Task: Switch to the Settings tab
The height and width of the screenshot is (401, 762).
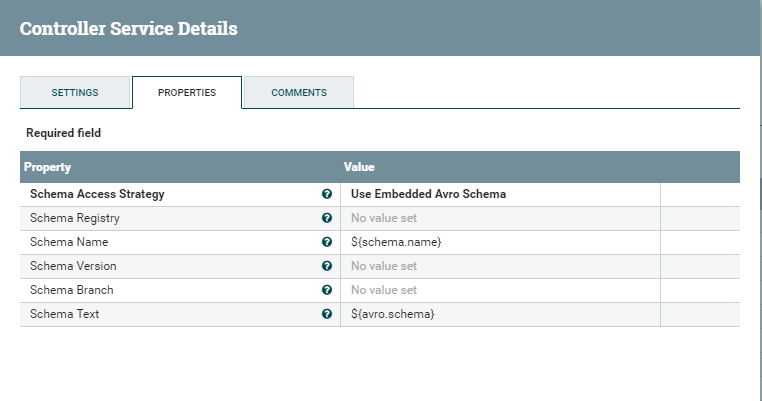Action: (x=75, y=93)
